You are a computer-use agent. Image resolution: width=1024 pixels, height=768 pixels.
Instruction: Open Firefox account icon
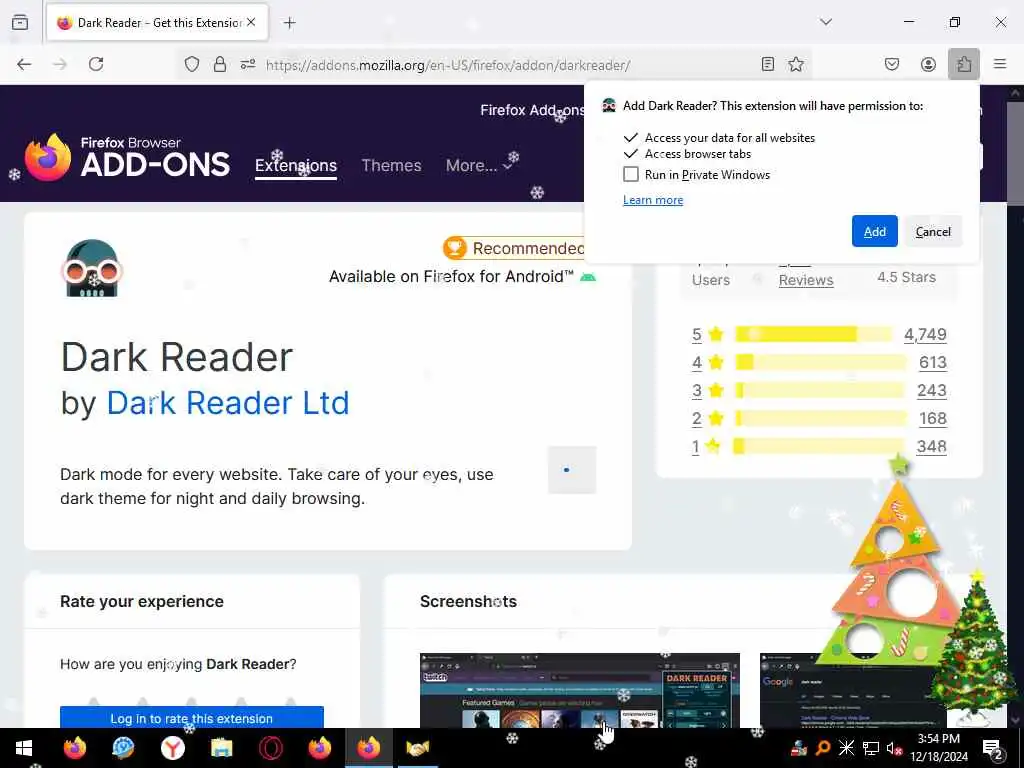click(x=928, y=64)
